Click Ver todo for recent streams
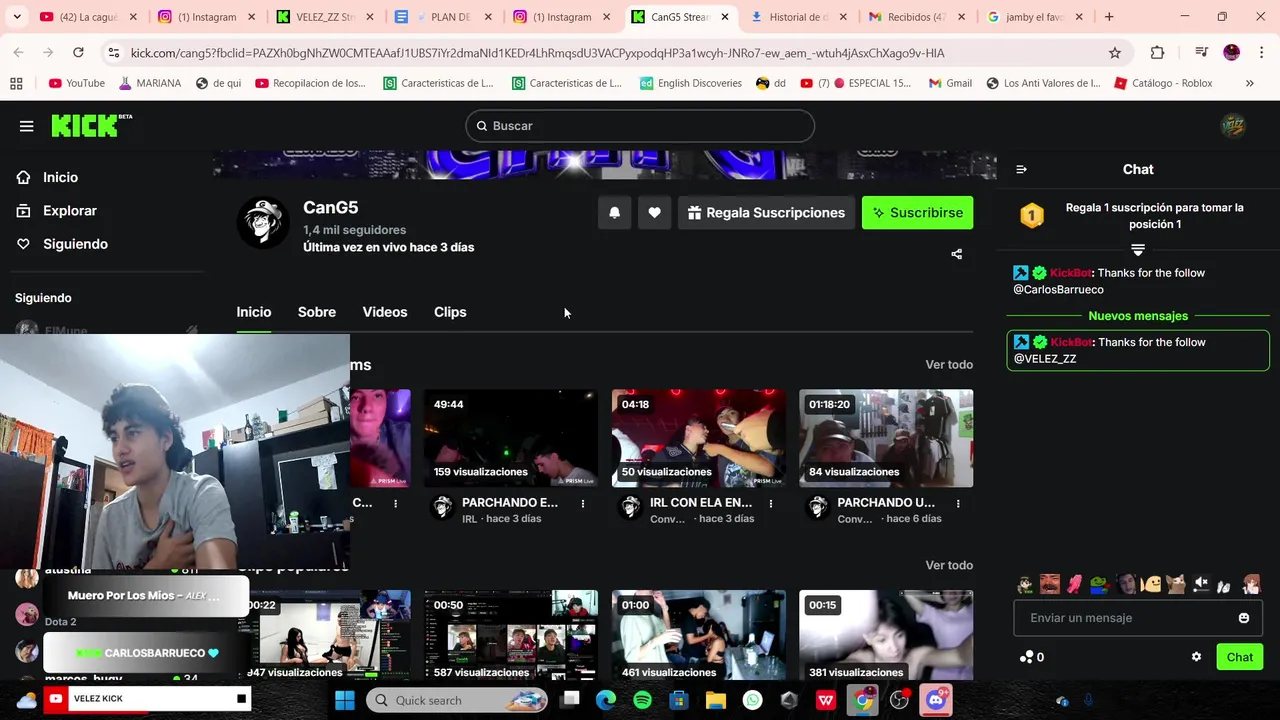The height and width of the screenshot is (720, 1280). pyautogui.click(x=949, y=365)
